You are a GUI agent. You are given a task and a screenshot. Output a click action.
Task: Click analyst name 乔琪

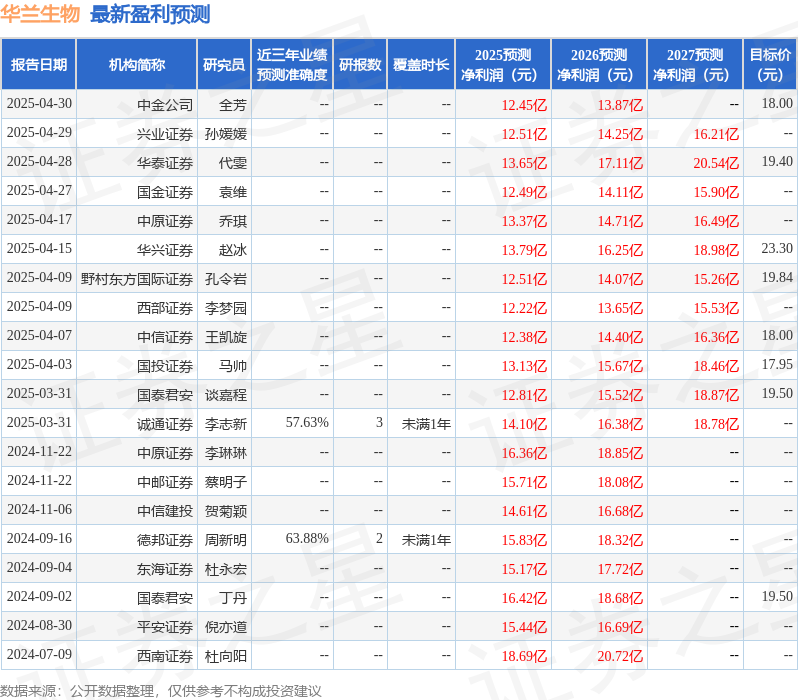pos(233,221)
